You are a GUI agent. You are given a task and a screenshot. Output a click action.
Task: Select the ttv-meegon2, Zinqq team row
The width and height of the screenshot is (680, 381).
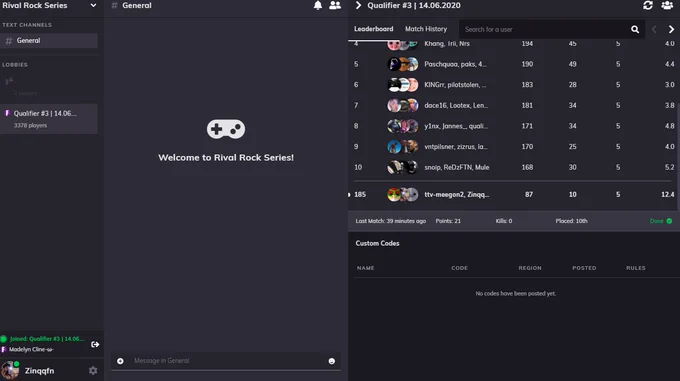coord(514,195)
